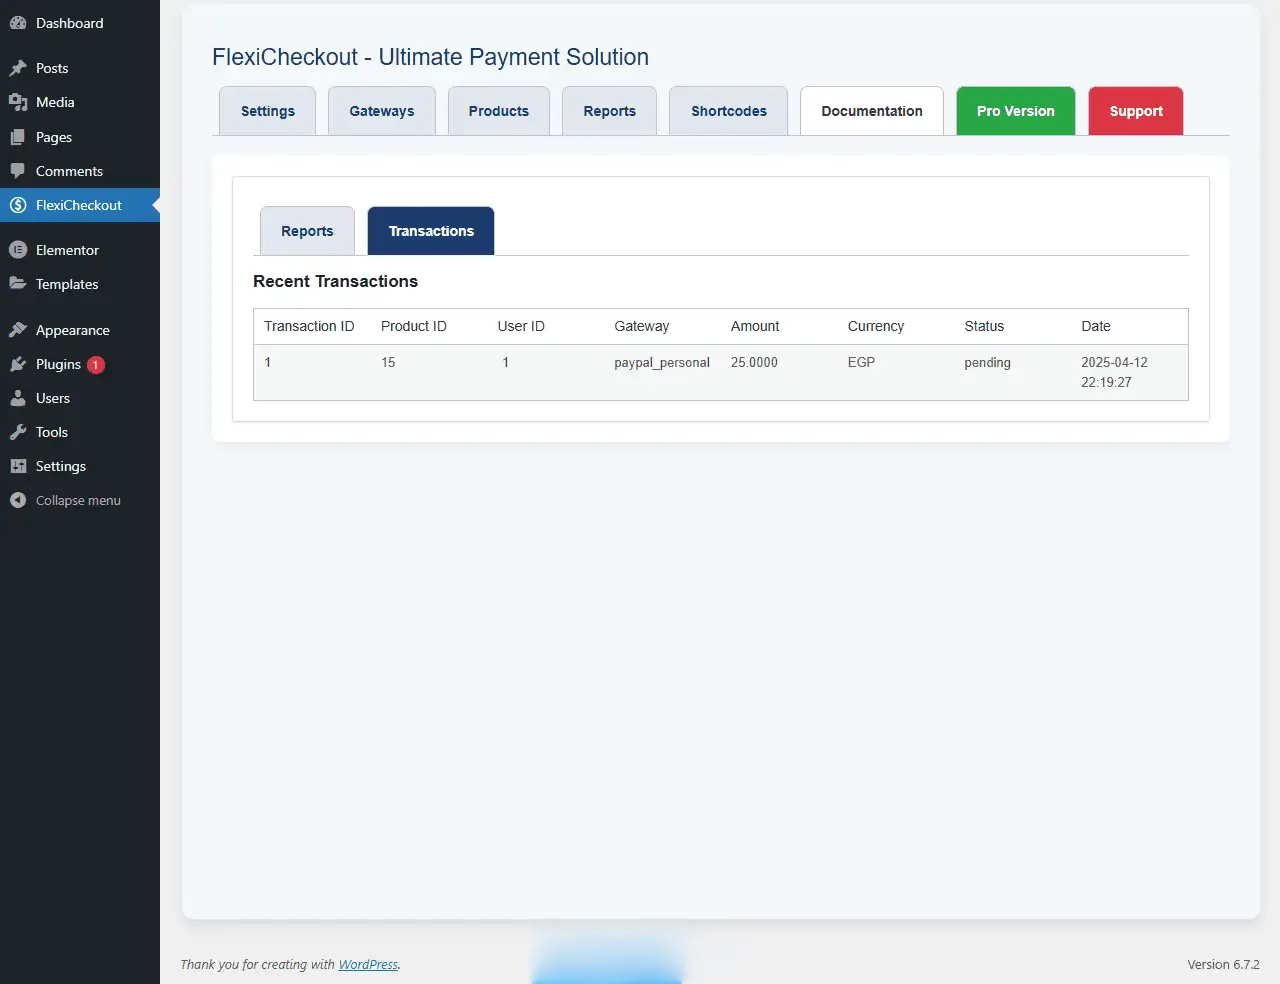Screen dimensions: 1280x984
Task: Click the Plugins update count badge
Action: (x=96, y=365)
